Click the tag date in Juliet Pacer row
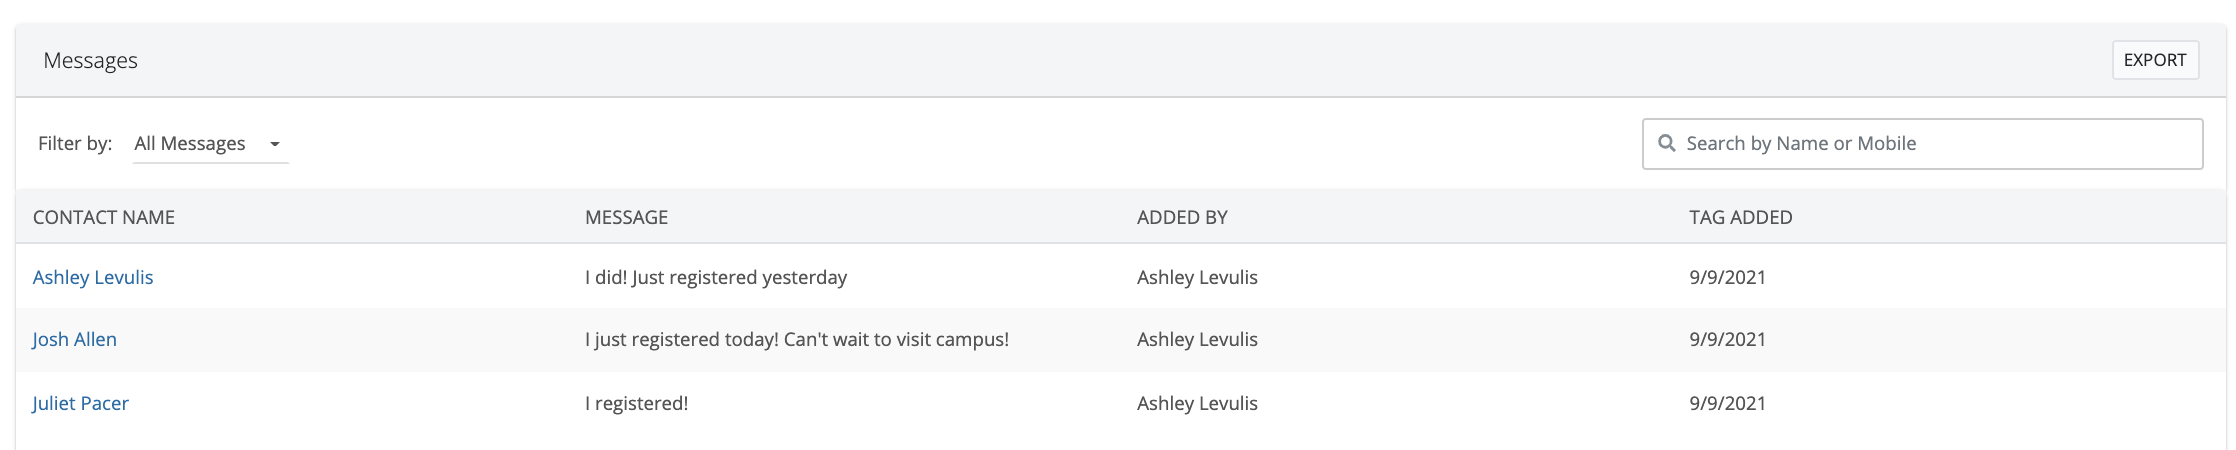Viewport: 2236px width, 450px height. point(1727,403)
